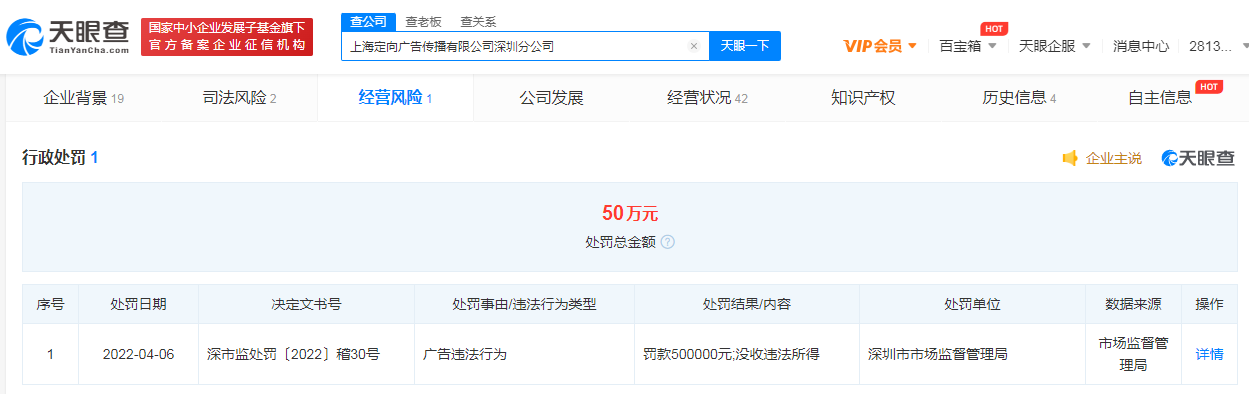
Task: Click the red 官方备案企业征信机构 banner
Action: [227, 37]
